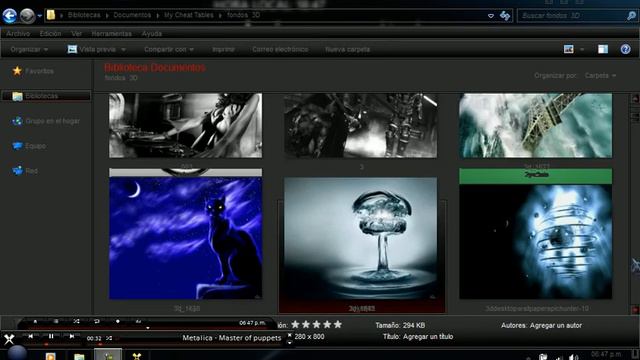This screenshot has width=640, height=360.
Task: Skip to the next track in the media player
Action: tap(71, 336)
